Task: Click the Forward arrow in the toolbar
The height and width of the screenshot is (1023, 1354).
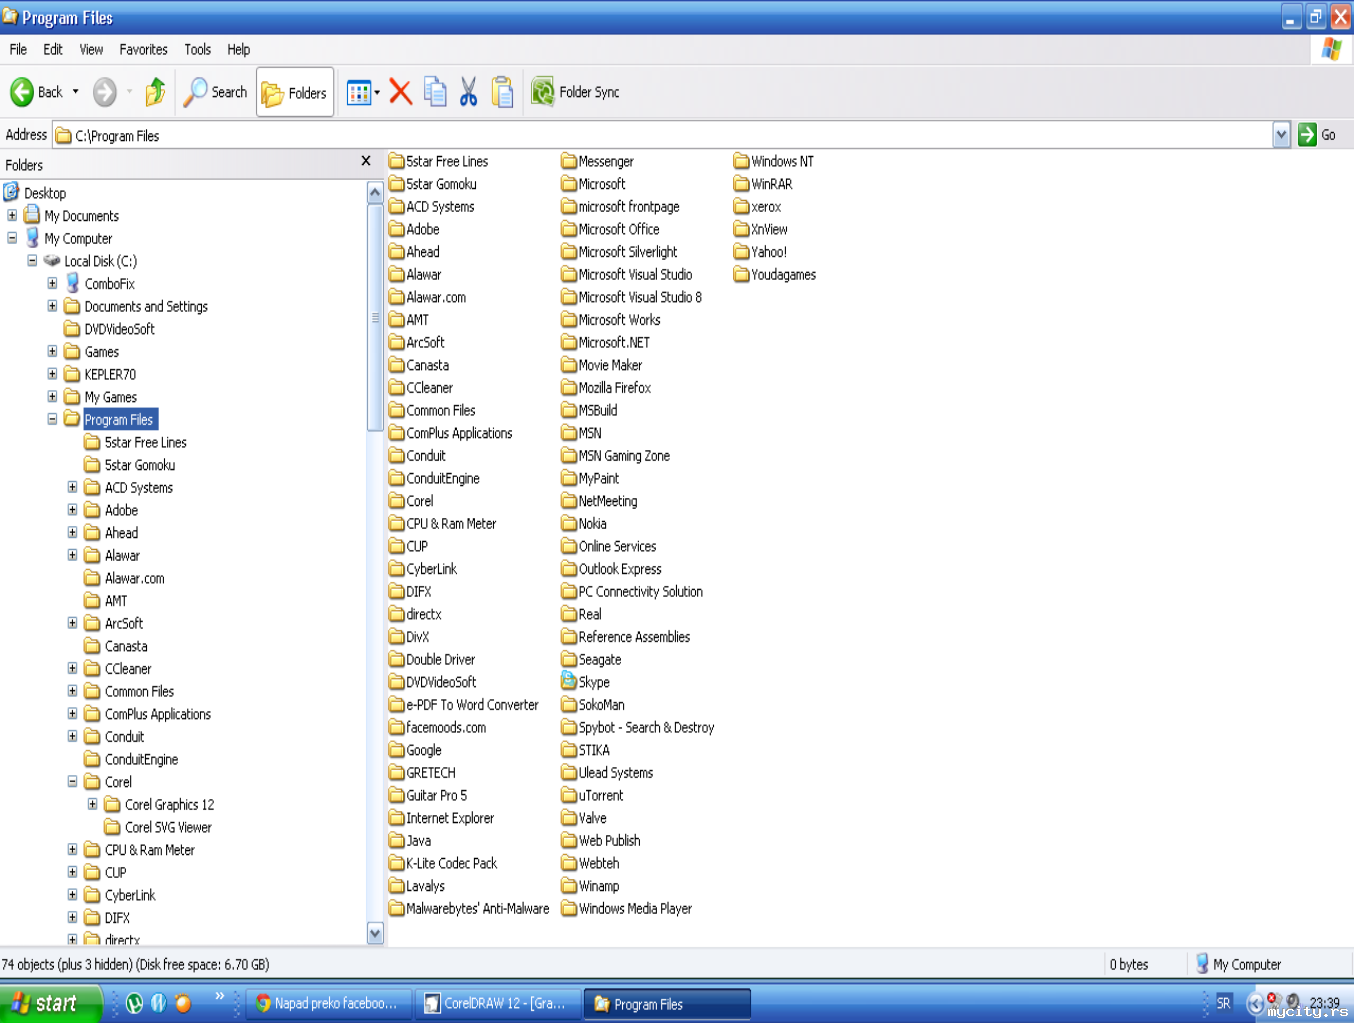Action: click(104, 92)
